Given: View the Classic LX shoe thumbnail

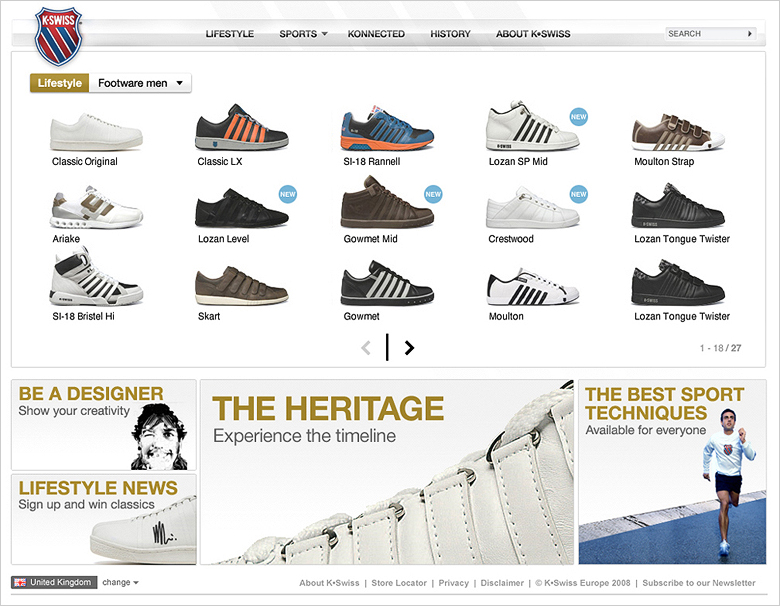Looking at the screenshot, I should point(241,127).
